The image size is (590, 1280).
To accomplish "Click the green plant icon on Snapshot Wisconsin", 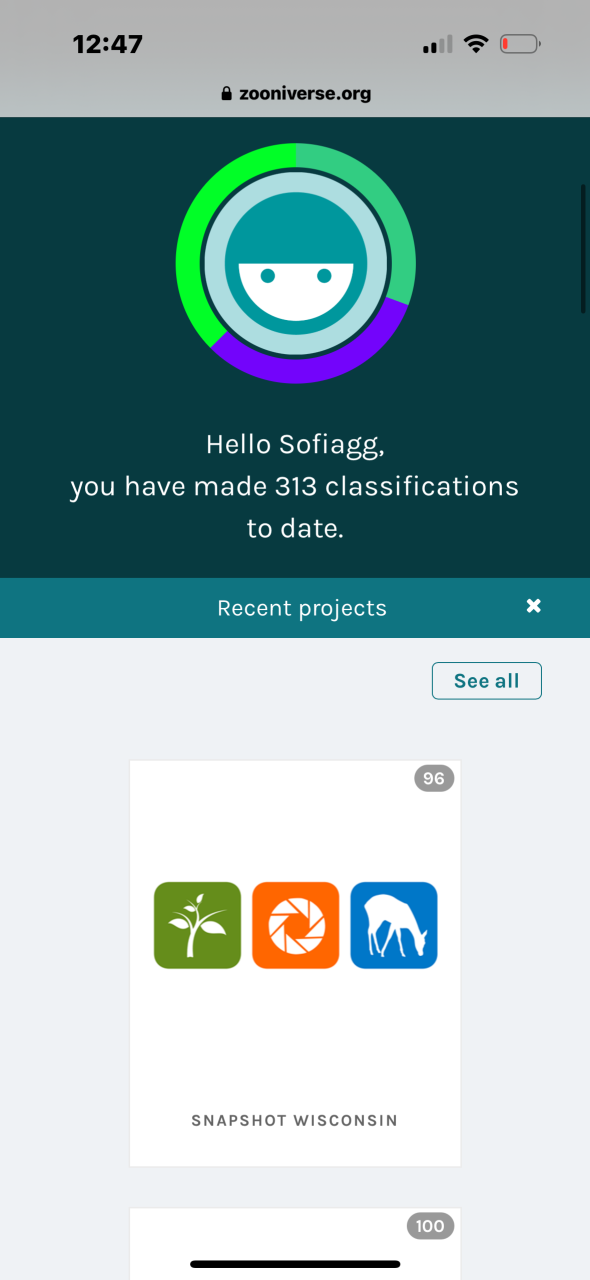I will [x=197, y=925].
